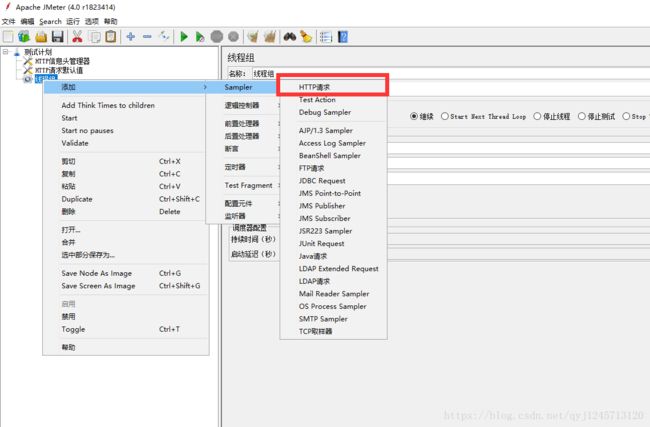
Task: Select the 继续 radio button
Action: [414, 116]
